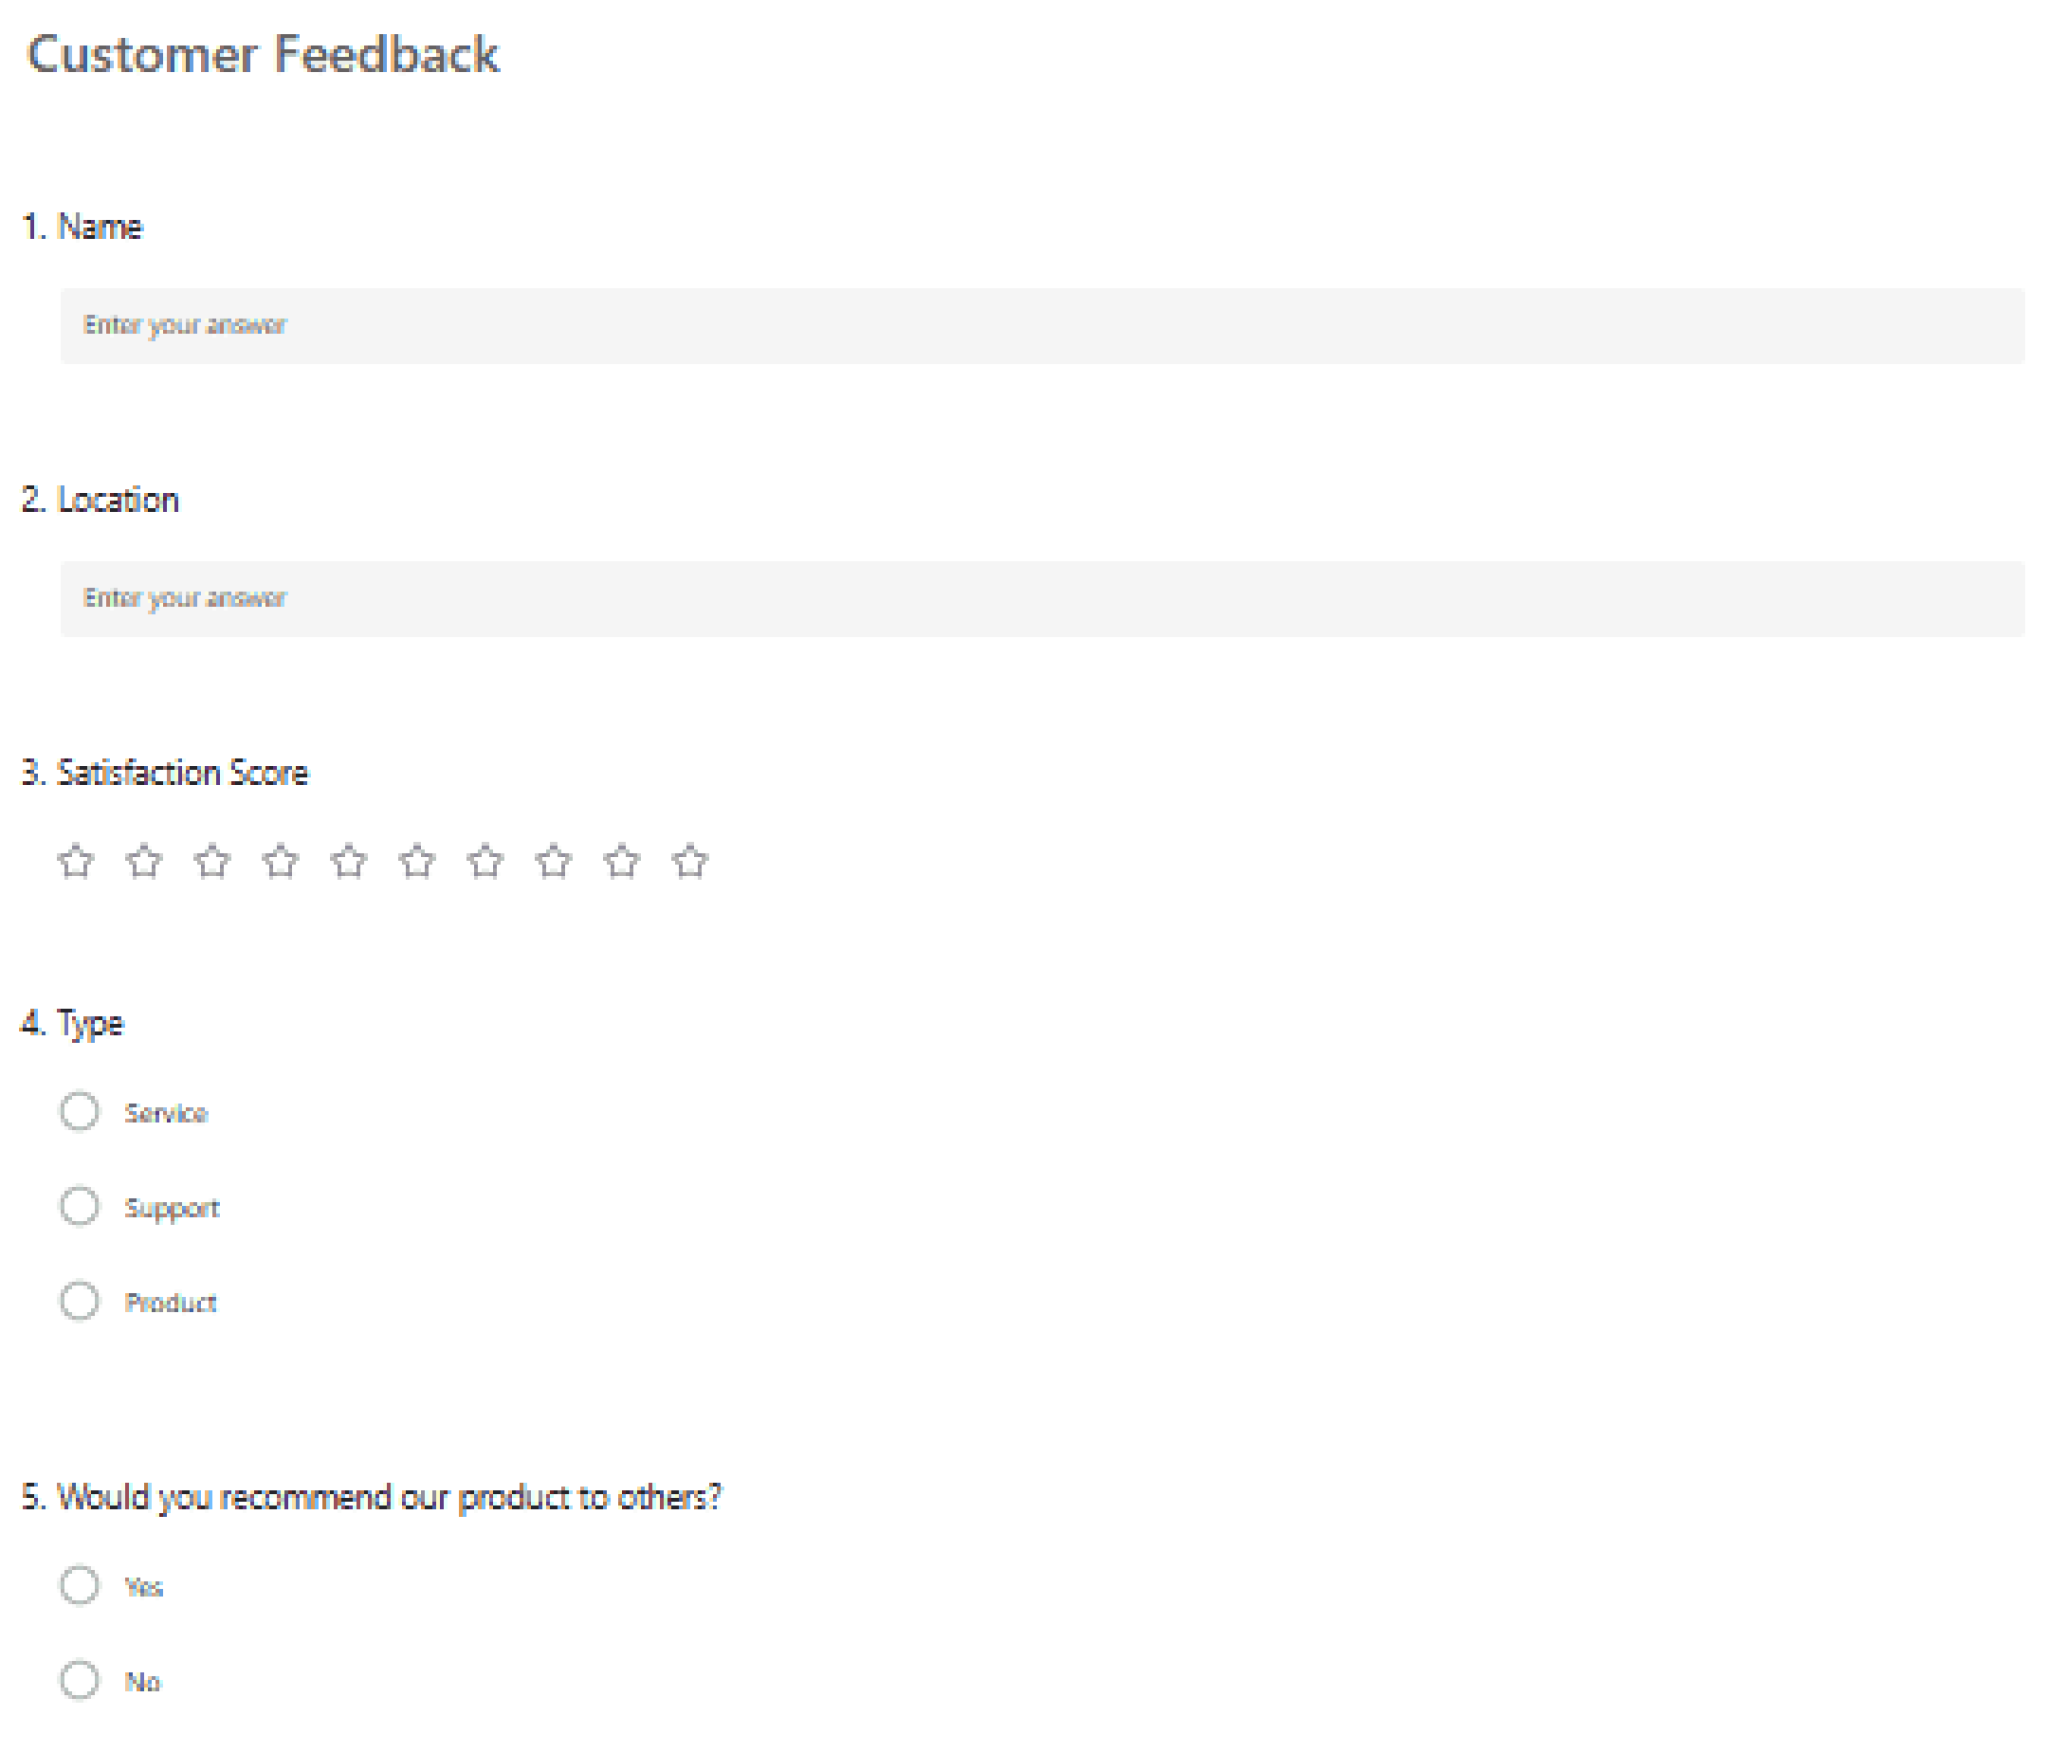The width and height of the screenshot is (2048, 1752).
Task: Choose the ninth satisfaction star
Action: (x=622, y=861)
